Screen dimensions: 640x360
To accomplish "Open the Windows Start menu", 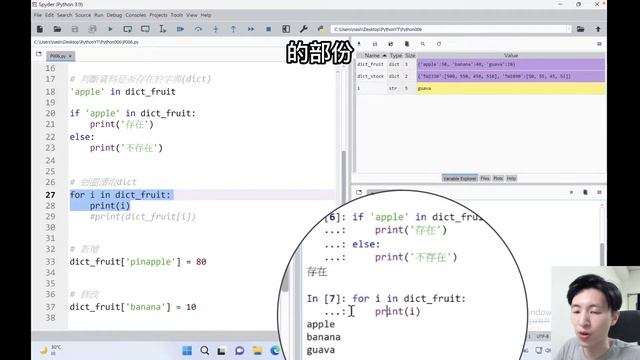I will [187, 351].
